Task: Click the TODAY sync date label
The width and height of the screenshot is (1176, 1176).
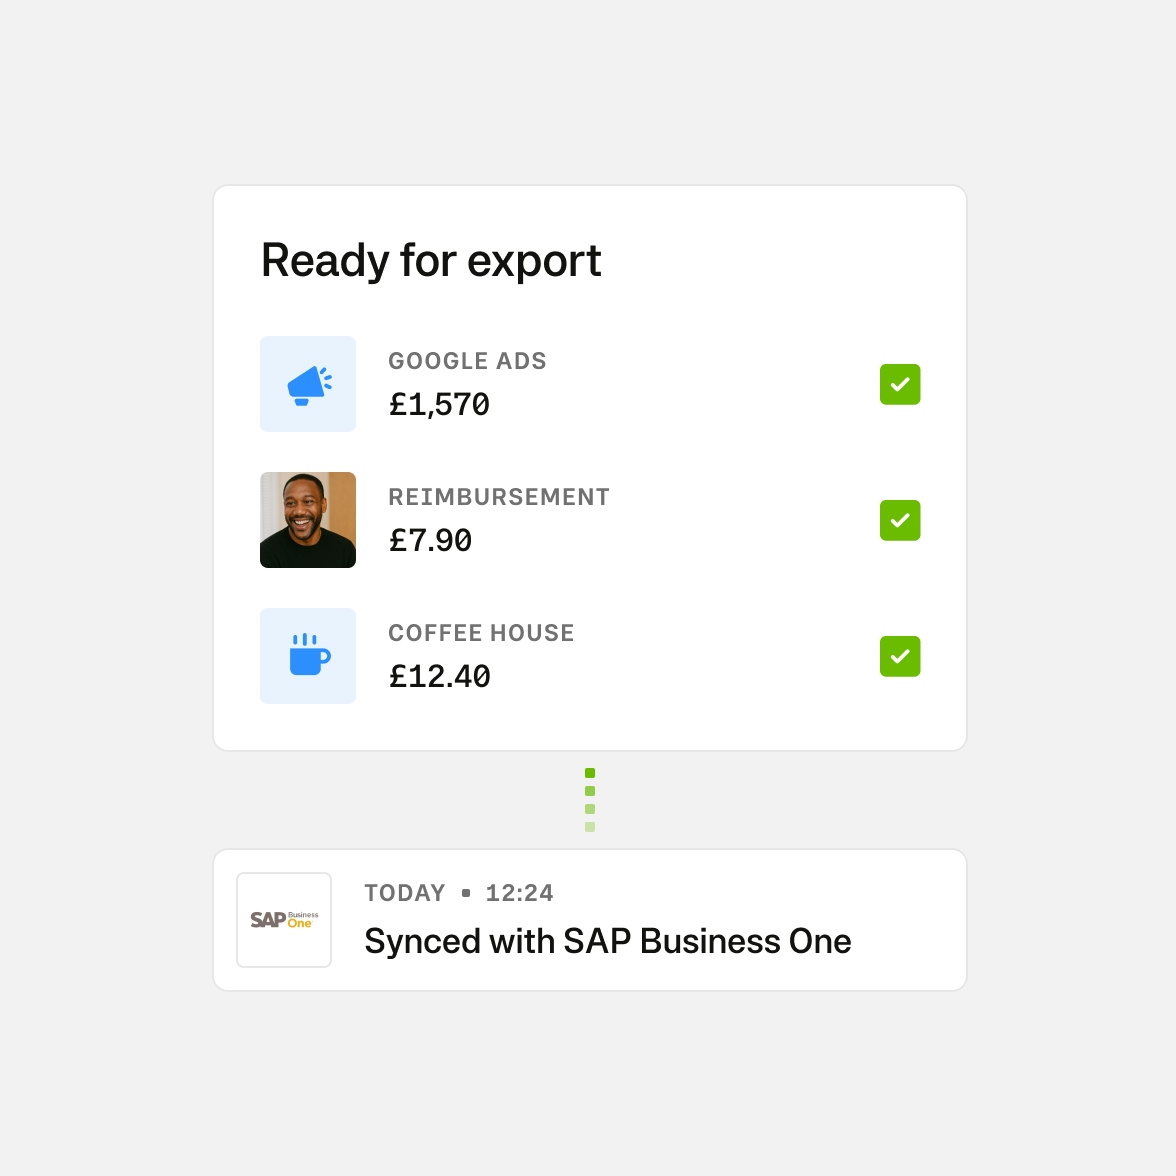Action: (x=405, y=893)
